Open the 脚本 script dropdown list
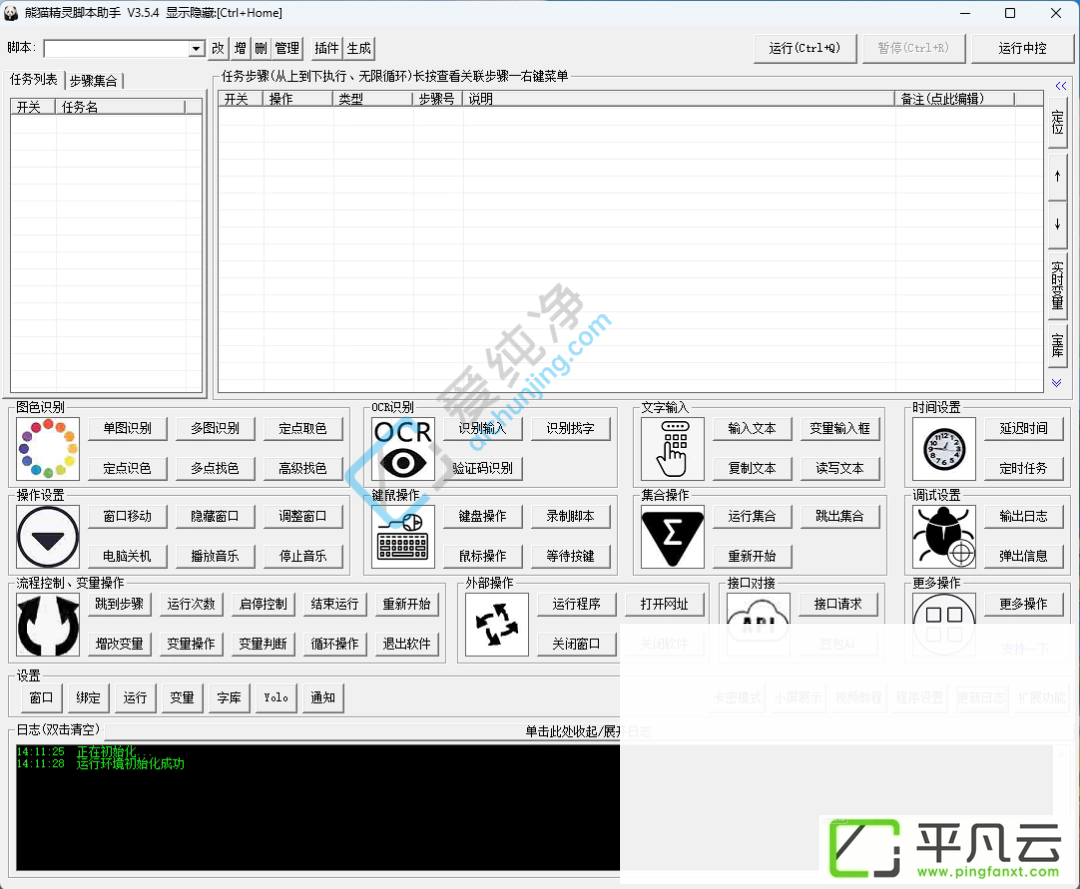1080x889 pixels. pos(196,48)
